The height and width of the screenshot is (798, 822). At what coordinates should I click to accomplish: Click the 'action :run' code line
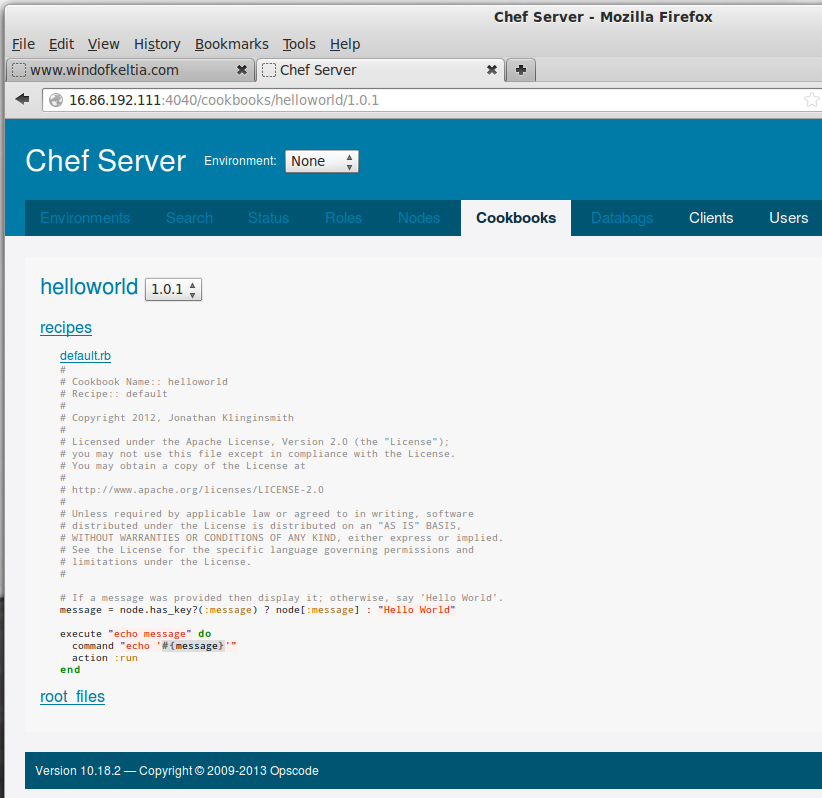pyautogui.click(x=105, y=658)
